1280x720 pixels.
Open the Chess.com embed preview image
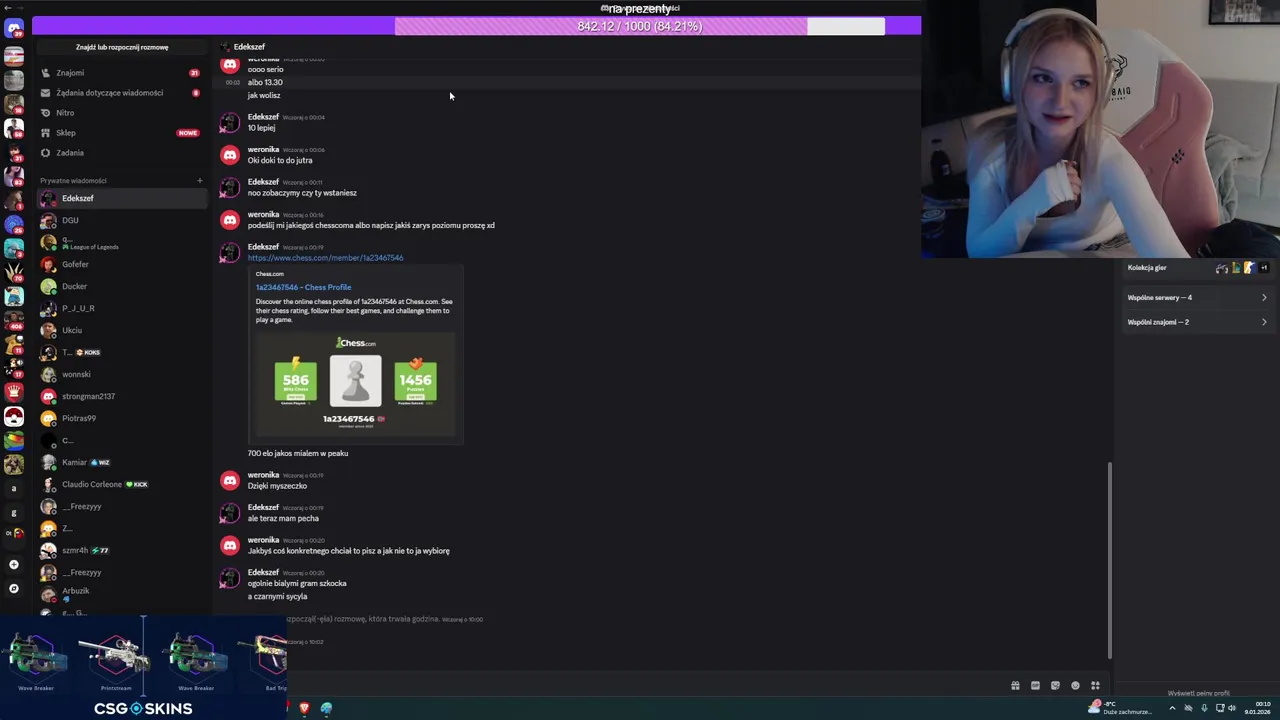pyautogui.click(x=355, y=383)
